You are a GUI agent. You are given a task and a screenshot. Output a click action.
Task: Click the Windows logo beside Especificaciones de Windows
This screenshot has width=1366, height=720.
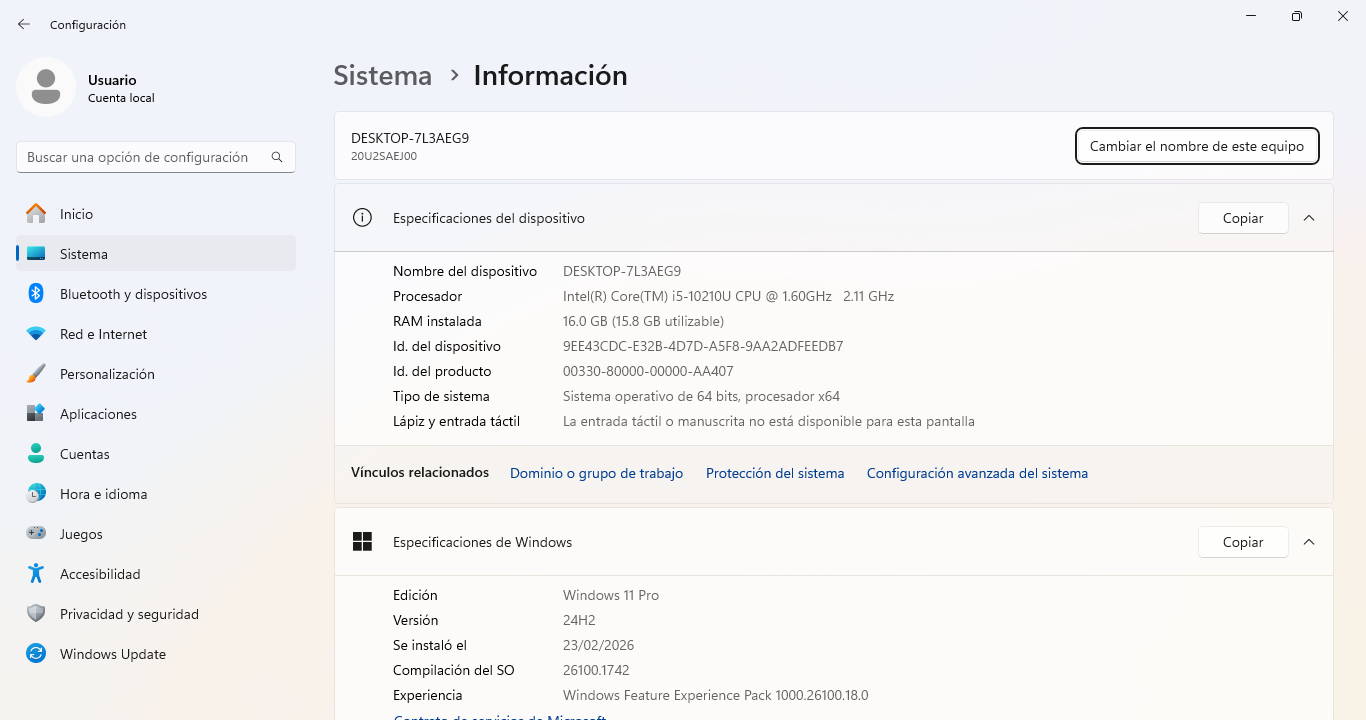(x=362, y=542)
